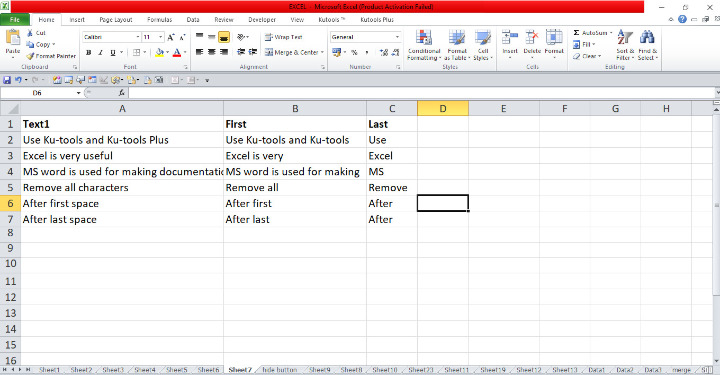720x375 pixels.
Task: Switch to the Formulas tab
Action: click(x=159, y=20)
